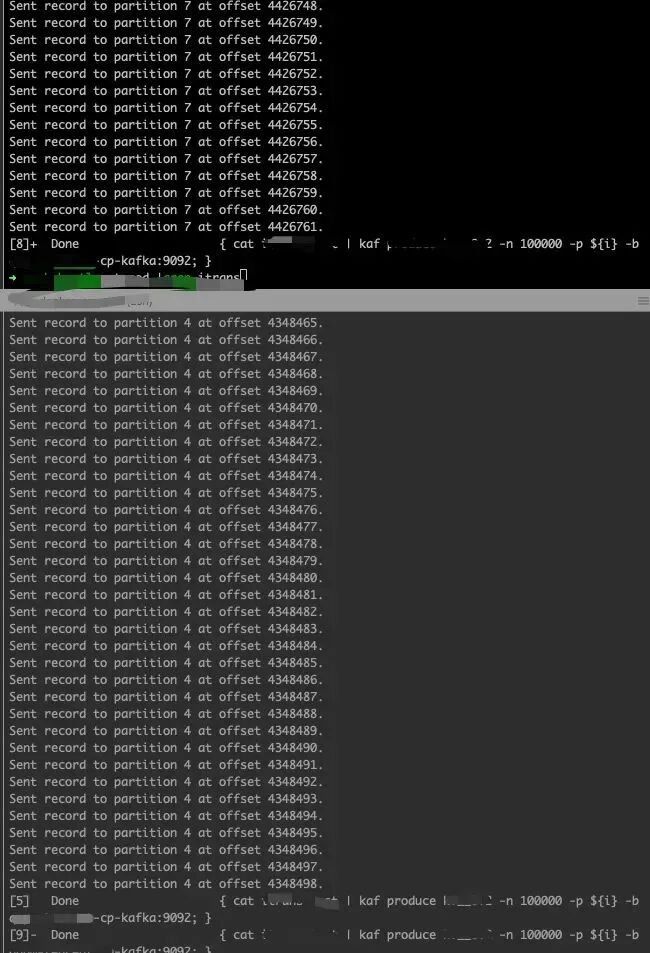Select line with offset 4348489
Image resolution: width=650 pixels, height=953 pixels.
click(x=166, y=732)
